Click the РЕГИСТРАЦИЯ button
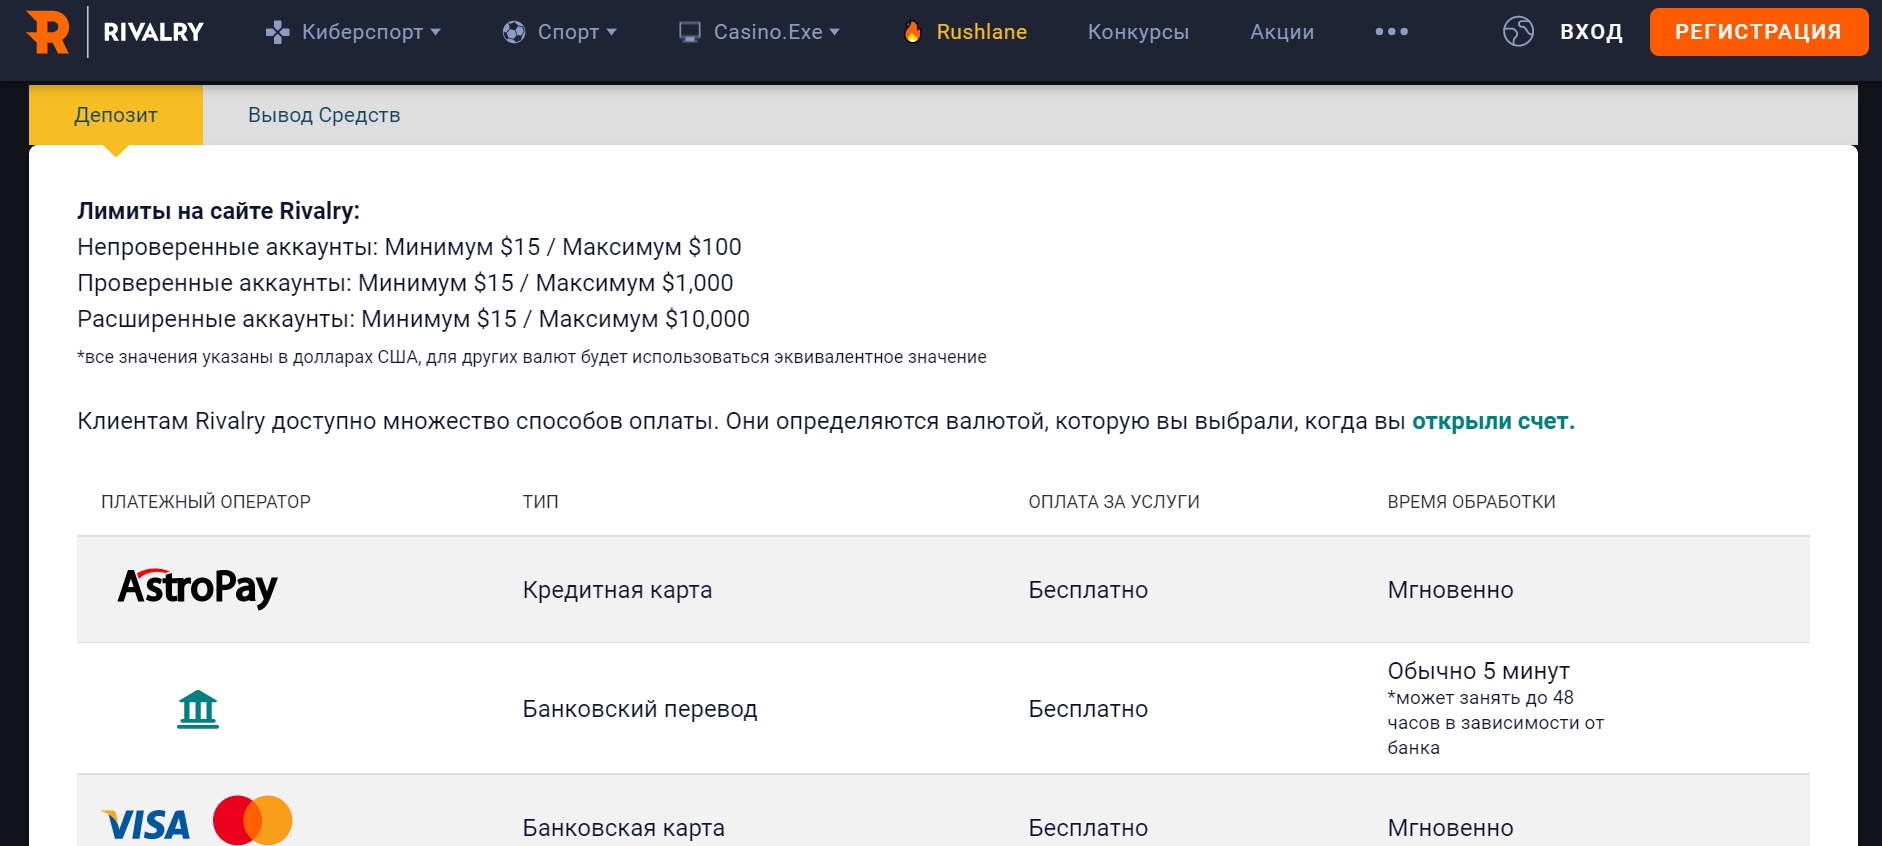This screenshot has height=846, width=1882. pos(1759,32)
